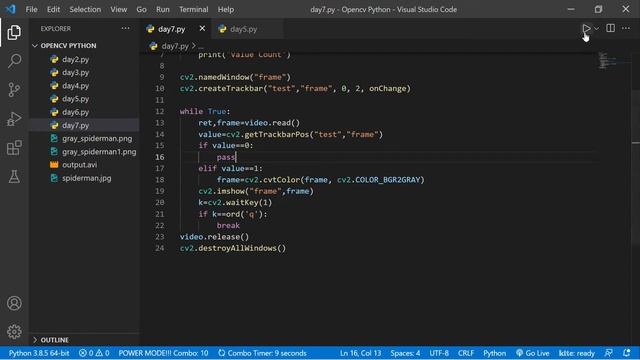Open the Explorer view in activity bar
640x360 pixels.
tap(14, 32)
